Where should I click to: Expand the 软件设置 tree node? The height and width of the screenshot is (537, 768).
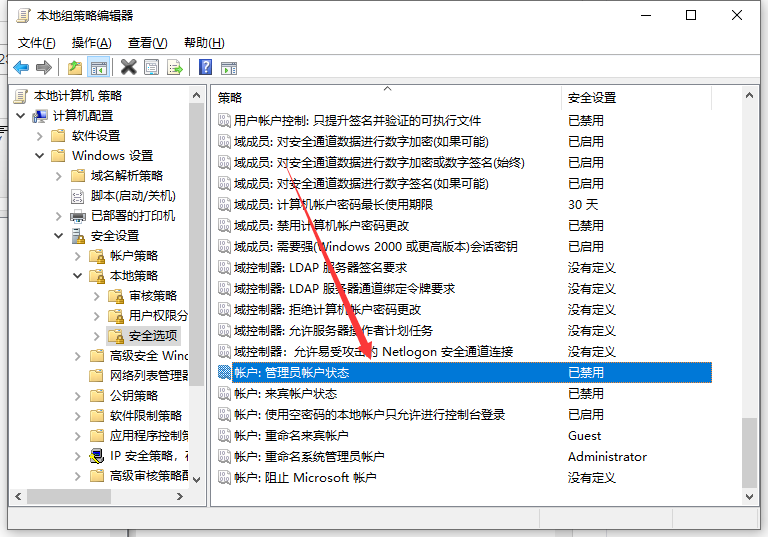[x=40, y=136]
